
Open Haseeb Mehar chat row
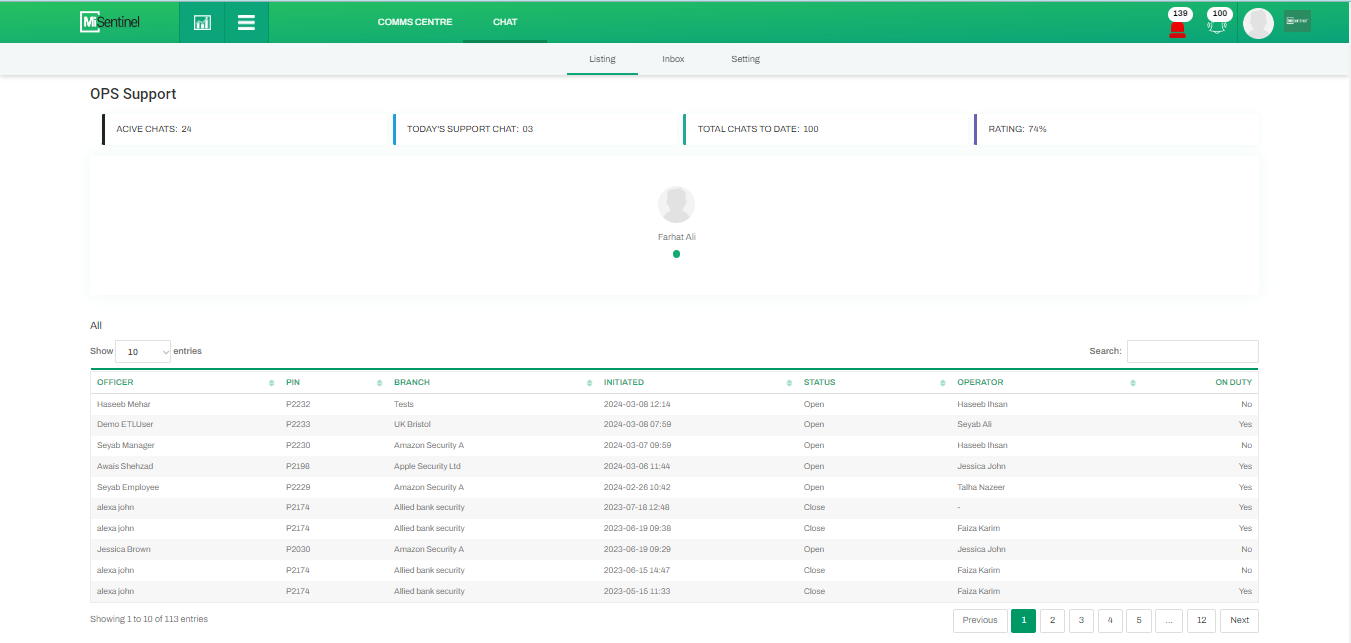[x=124, y=404]
